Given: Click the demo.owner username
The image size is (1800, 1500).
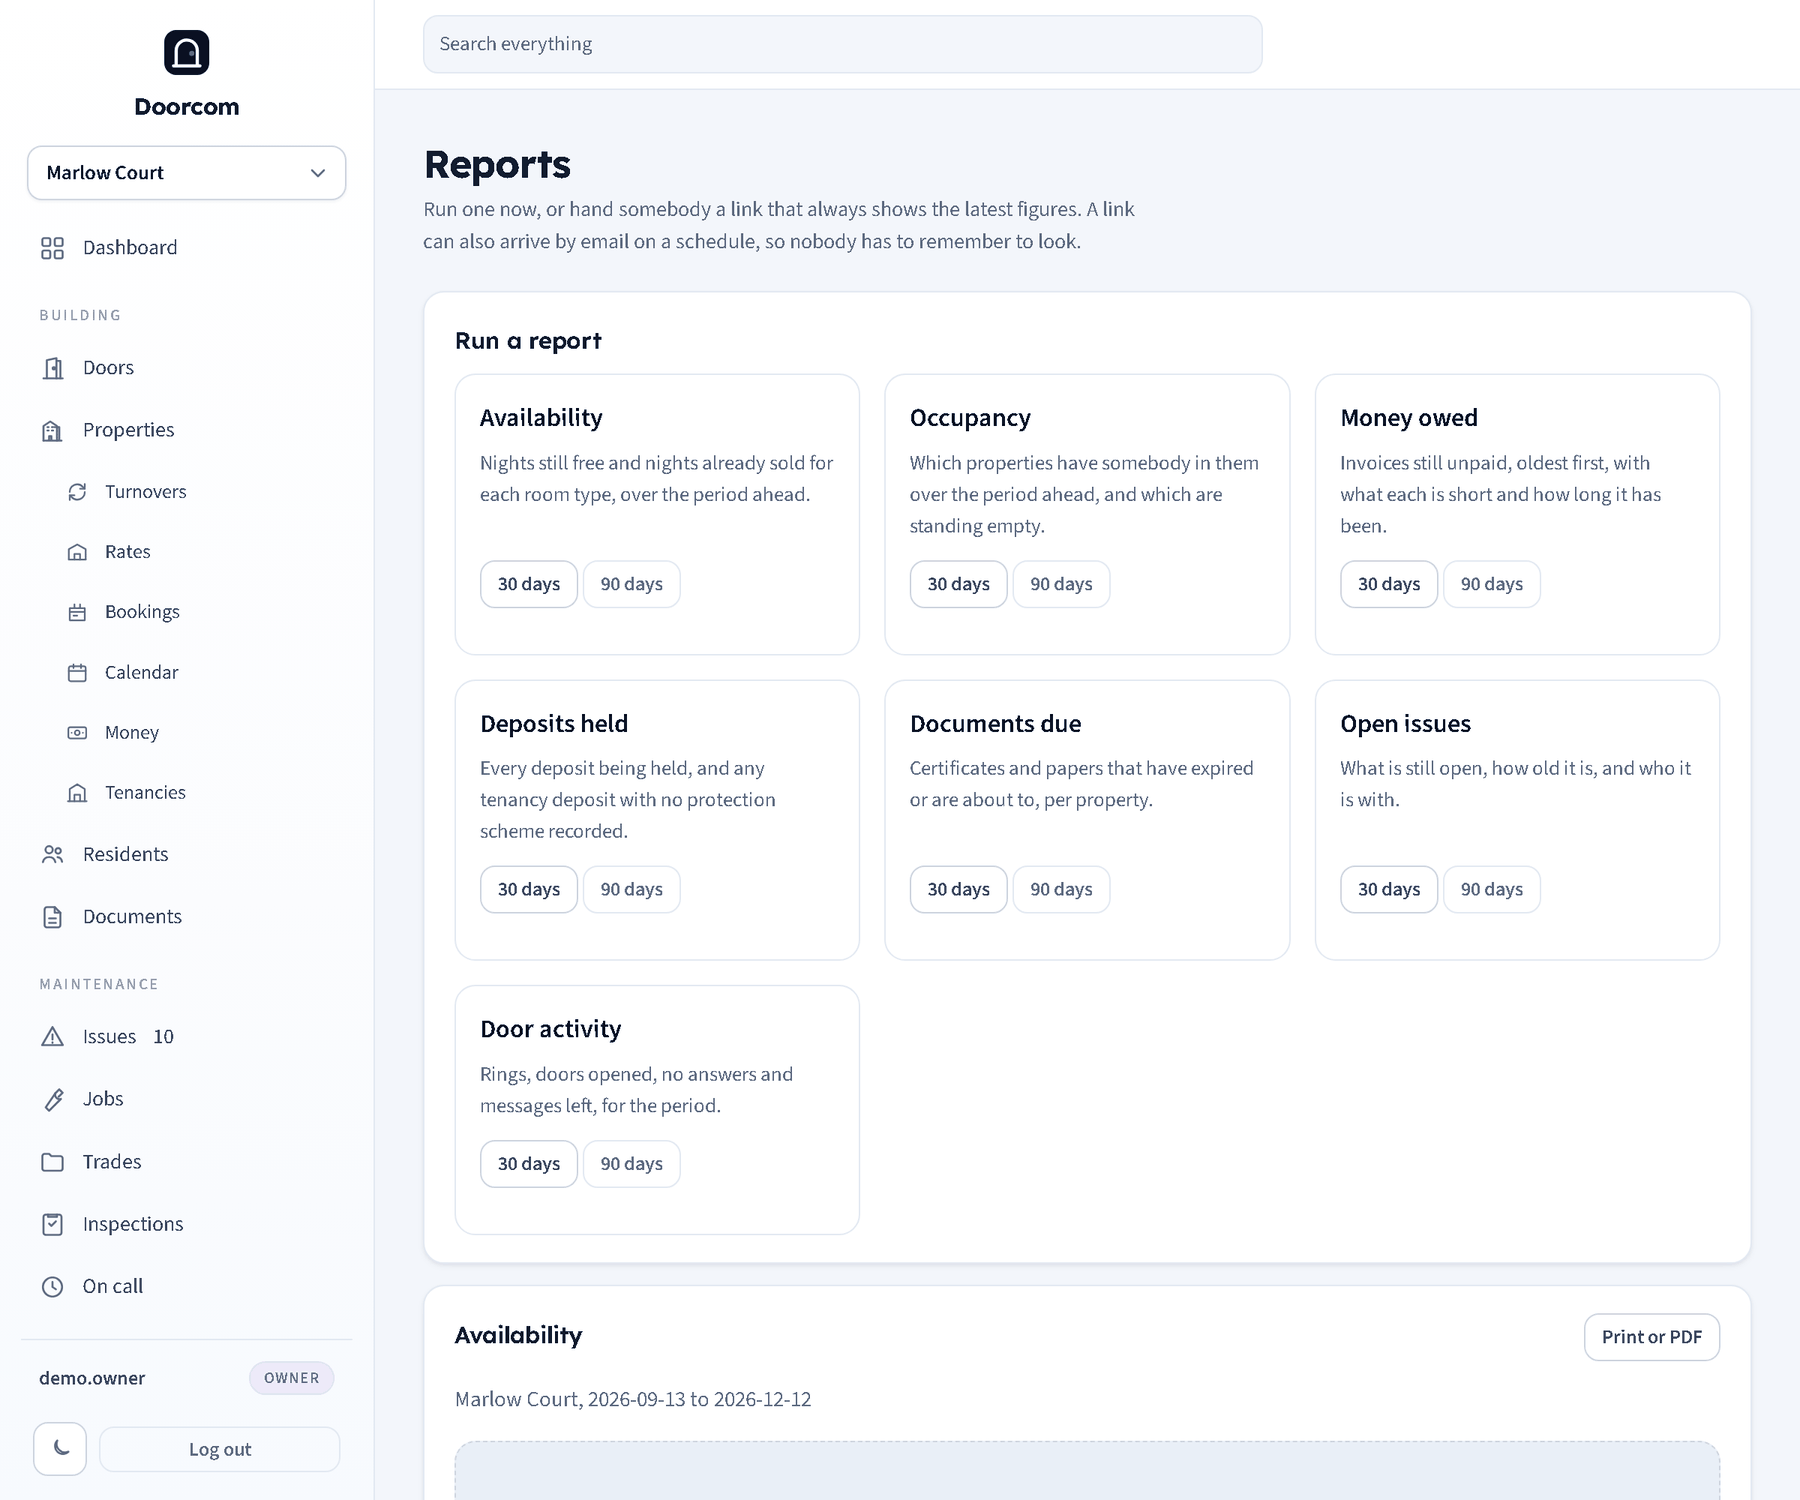Looking at the screenshot, I should [x=92, y=1378].
